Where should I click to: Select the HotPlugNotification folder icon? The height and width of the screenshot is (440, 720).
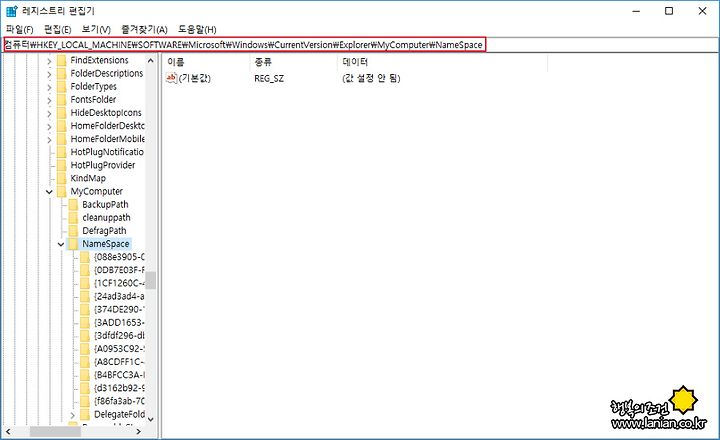pos(62,152)
